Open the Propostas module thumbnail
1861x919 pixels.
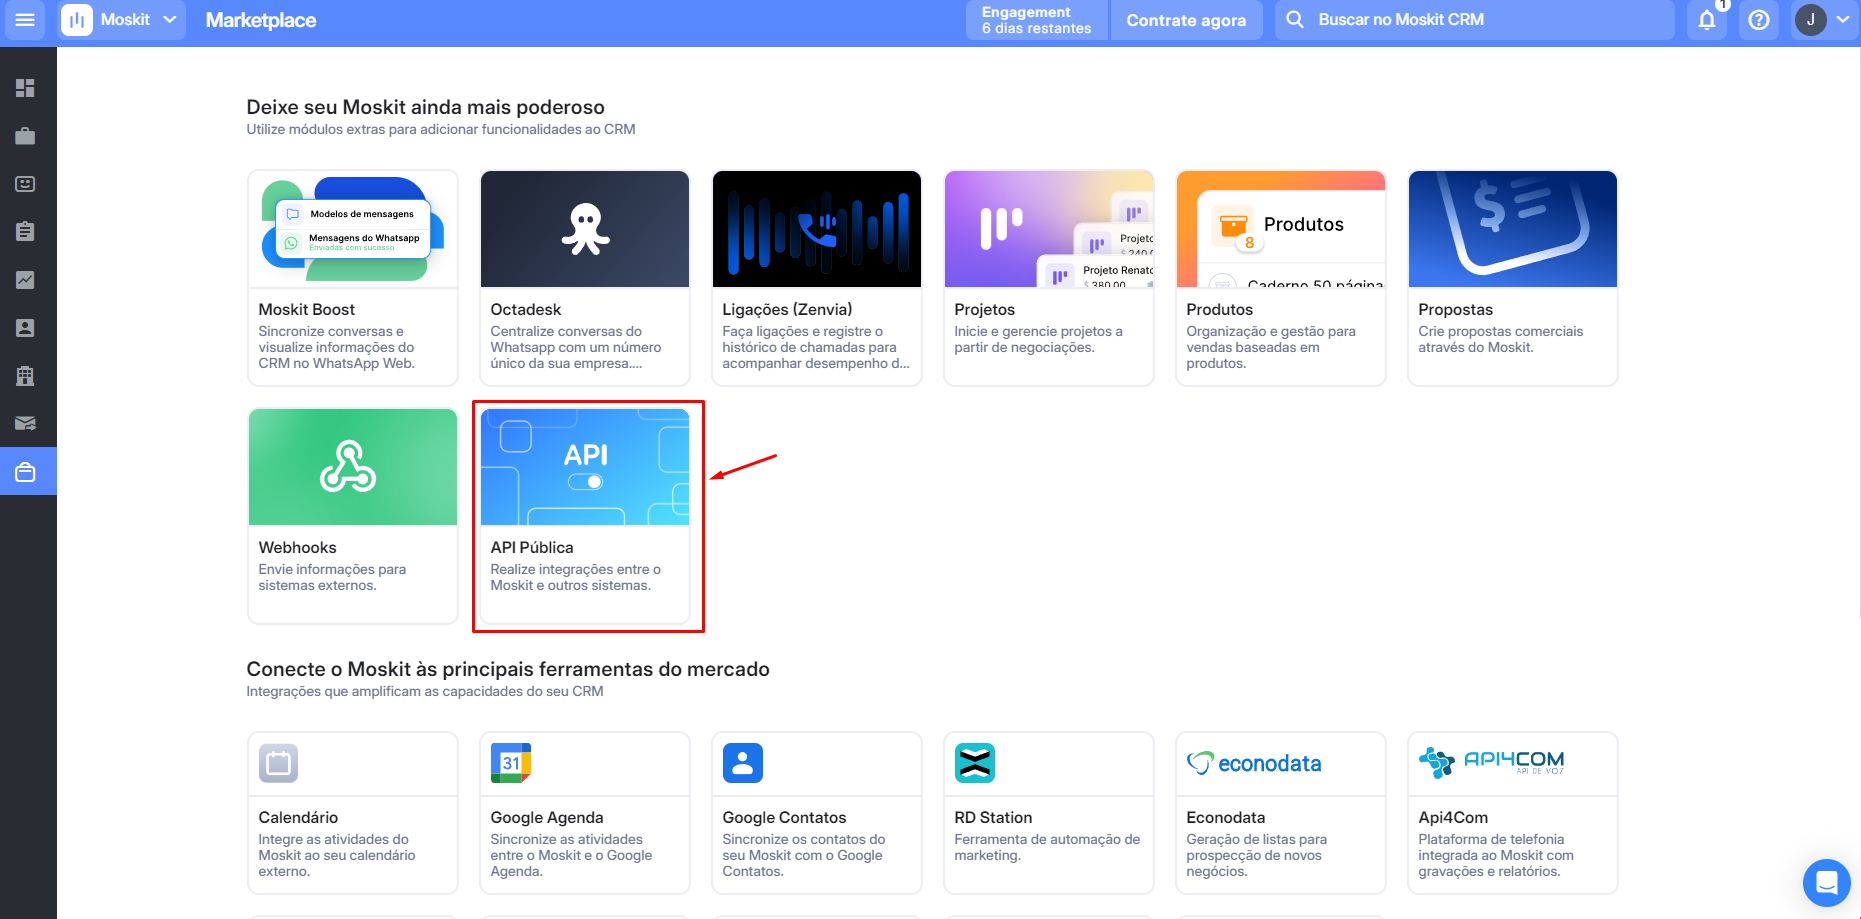coord(1513,229)
